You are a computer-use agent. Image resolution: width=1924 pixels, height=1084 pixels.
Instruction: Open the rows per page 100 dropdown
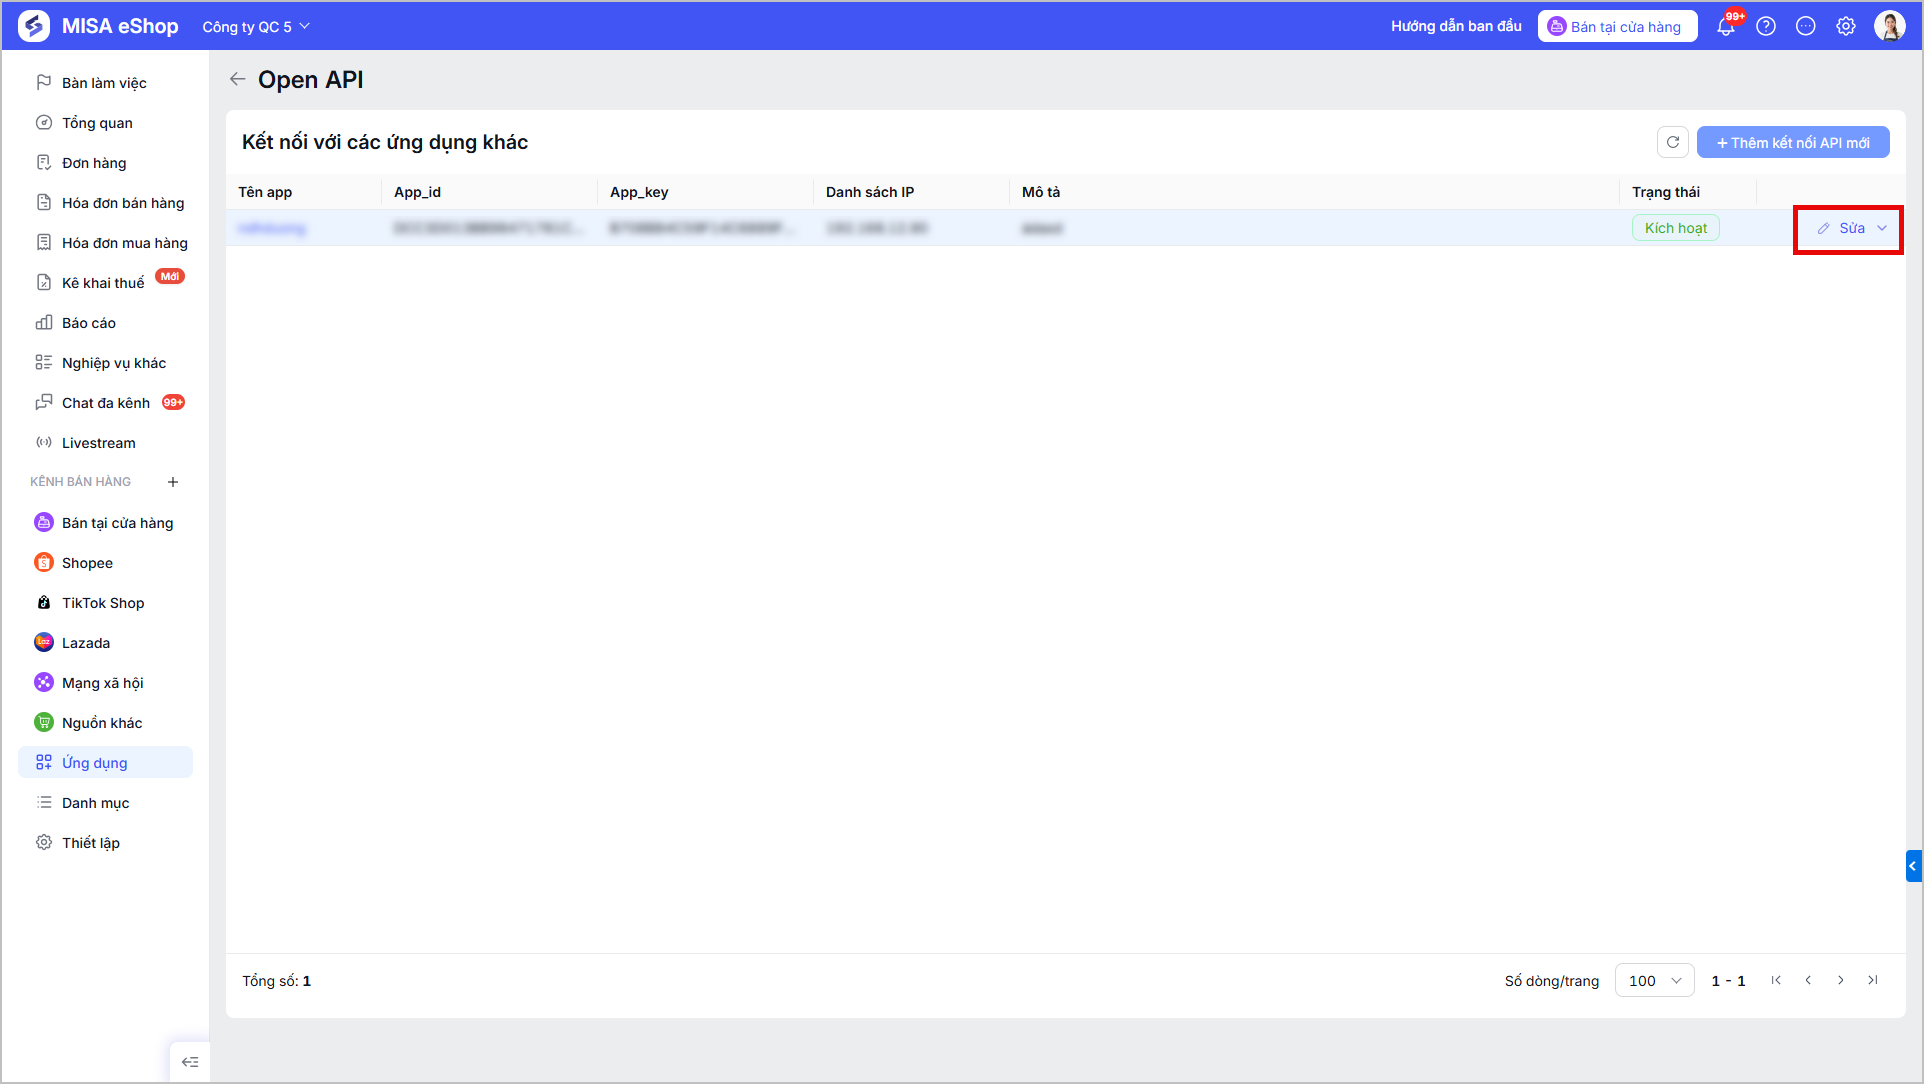[1655, 980]
